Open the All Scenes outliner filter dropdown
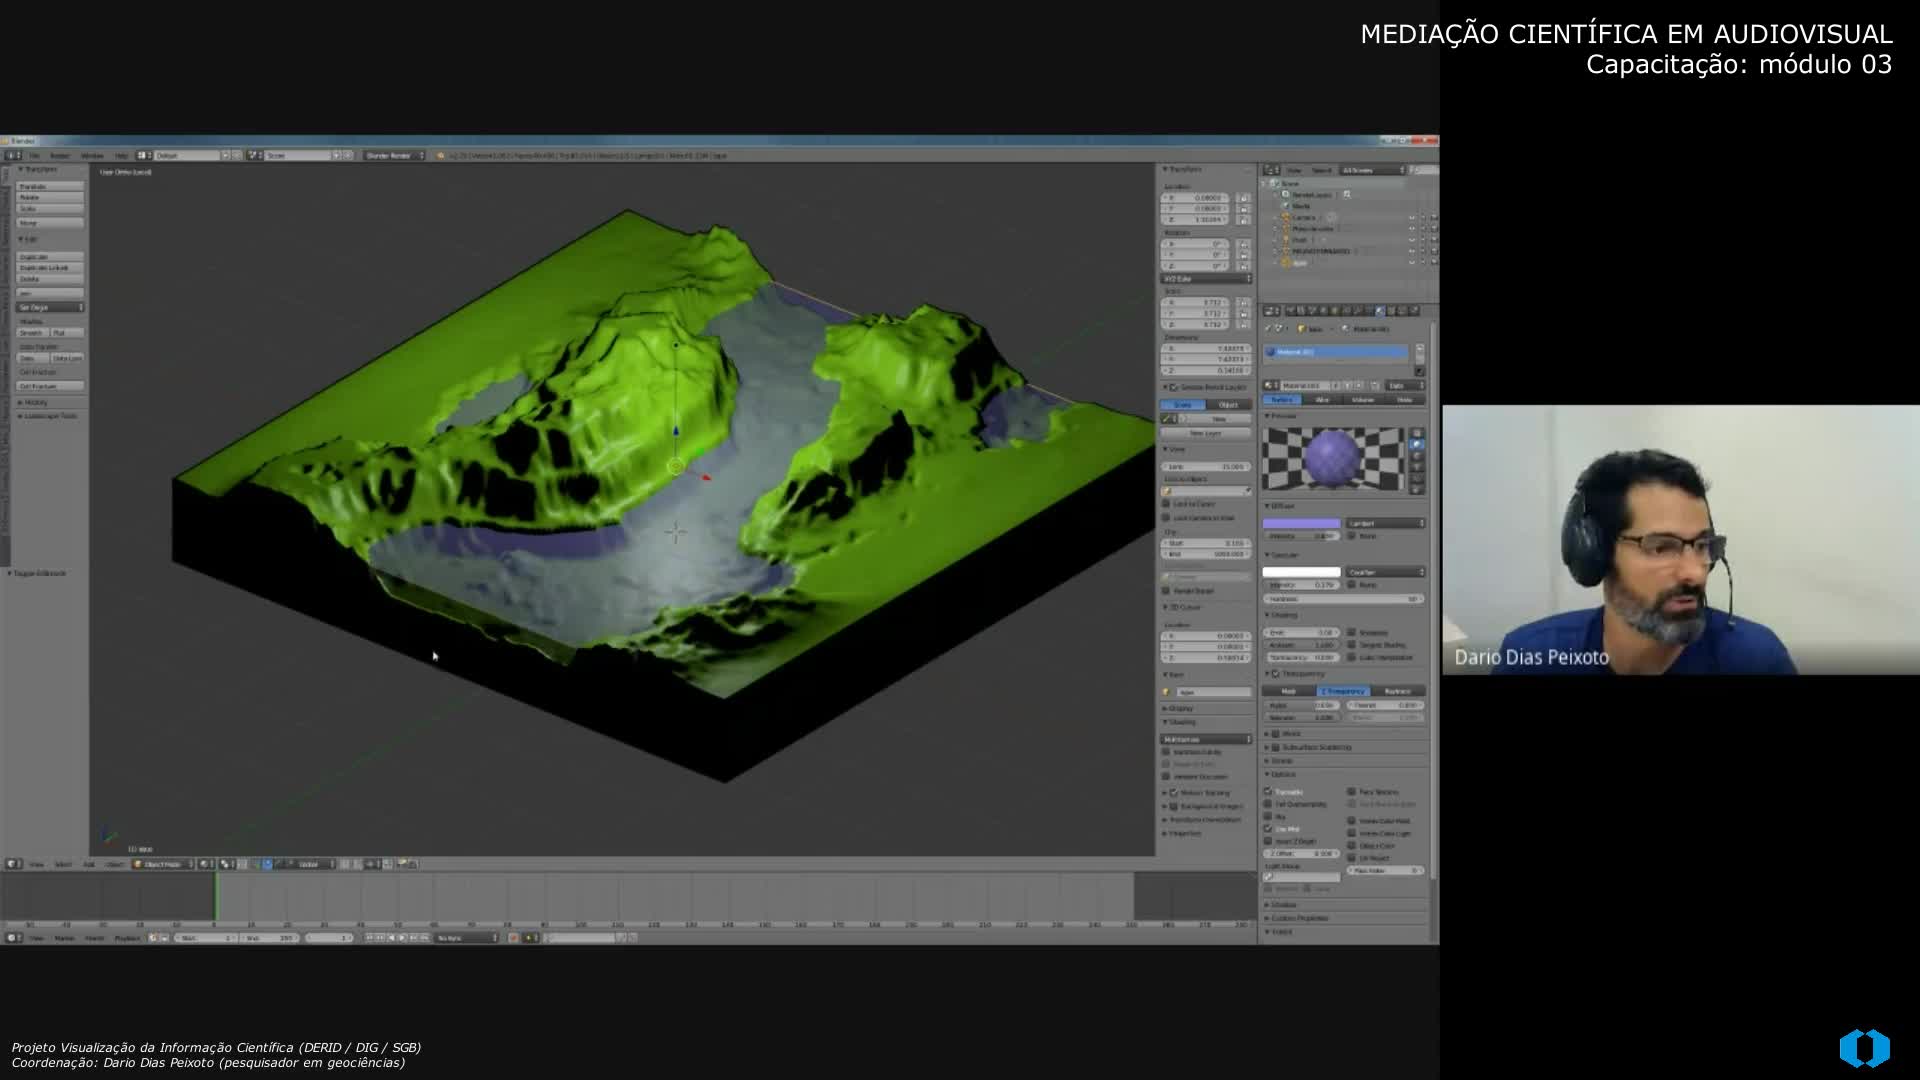 click(1373, 170)
